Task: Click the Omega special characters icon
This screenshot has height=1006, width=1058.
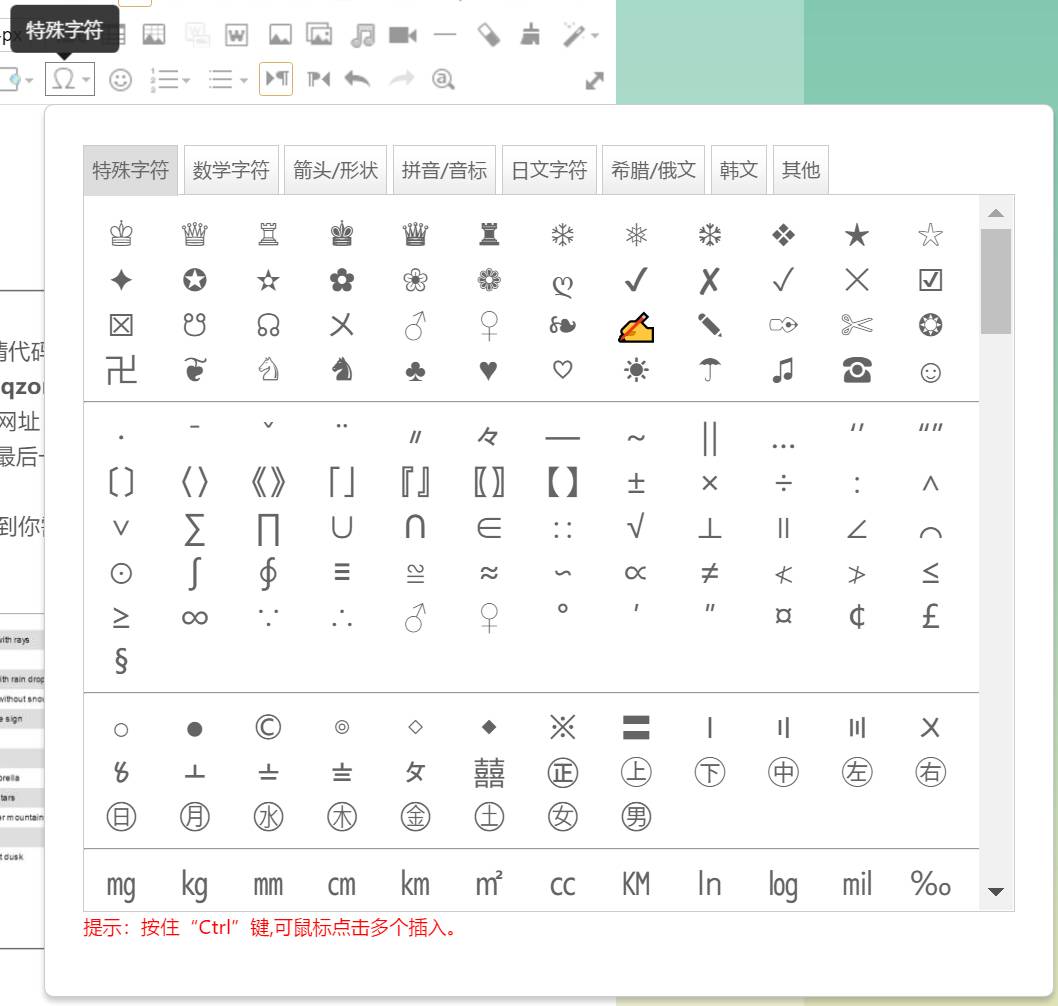Action: pyautogui.click(x=63, y=79)
